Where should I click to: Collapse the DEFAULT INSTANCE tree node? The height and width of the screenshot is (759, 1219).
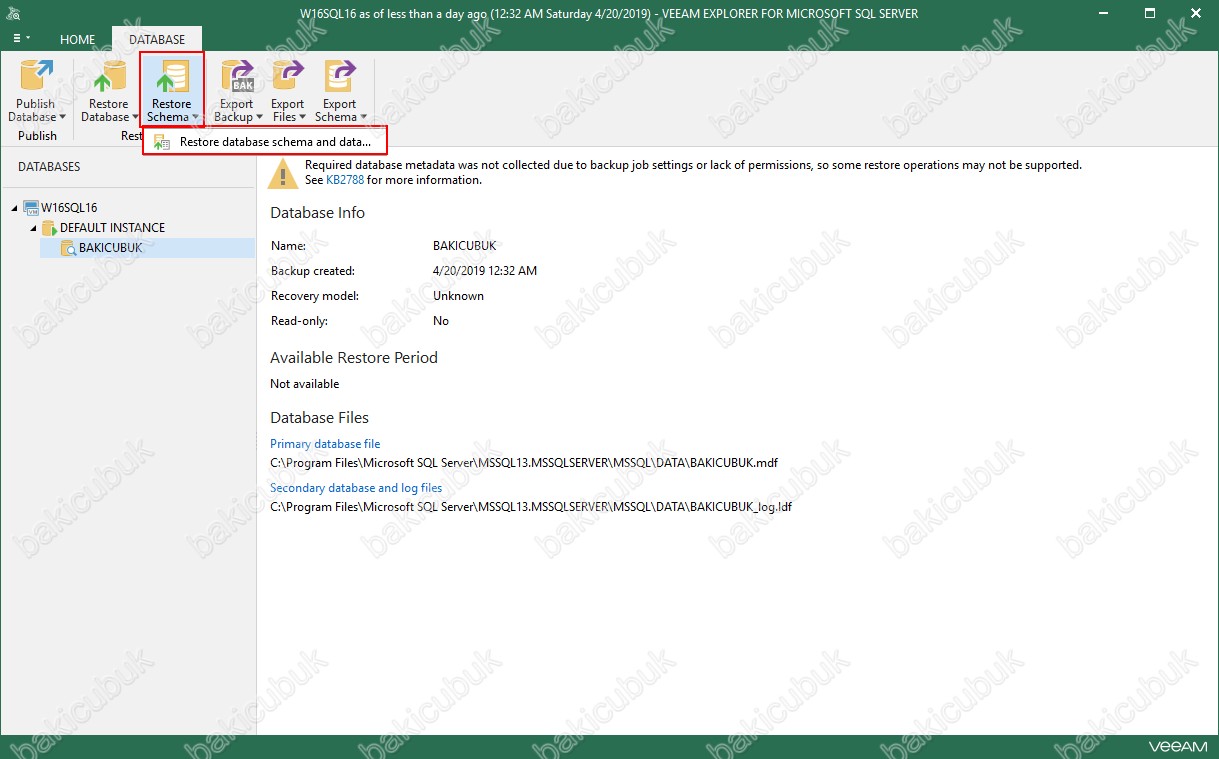(x=34, y=228)
